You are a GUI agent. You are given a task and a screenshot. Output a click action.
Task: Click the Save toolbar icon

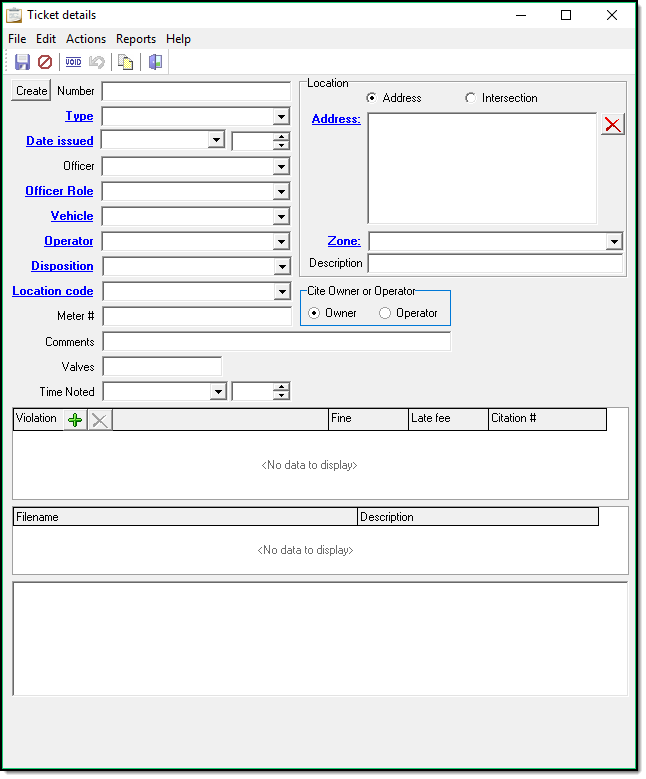(x=22, y=62)
